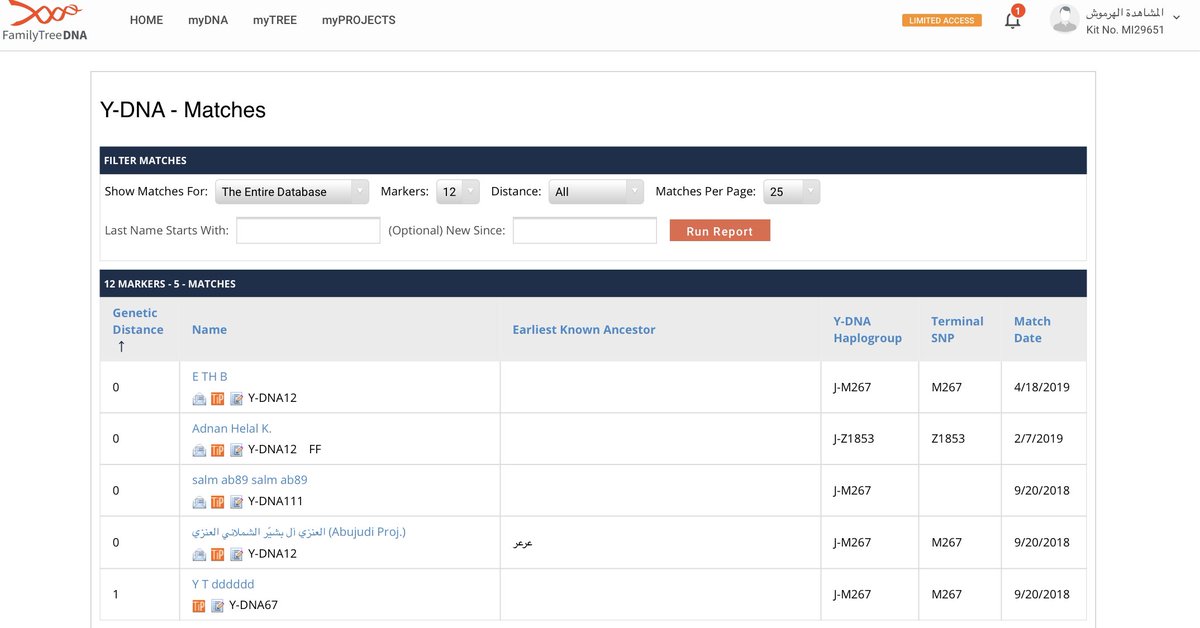Click the Genetic Distance sort arrow
The image size is (1200, 628).
tap(121, 347)
